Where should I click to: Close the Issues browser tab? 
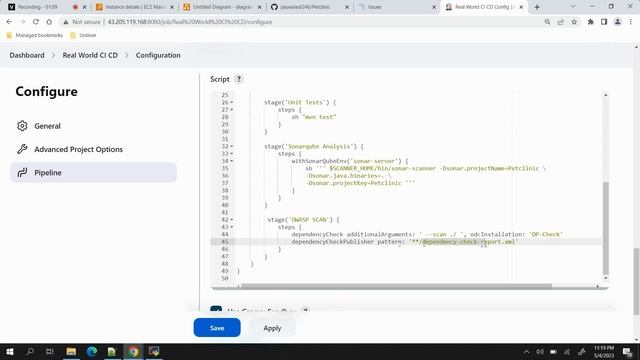click(x=434, y=7)
